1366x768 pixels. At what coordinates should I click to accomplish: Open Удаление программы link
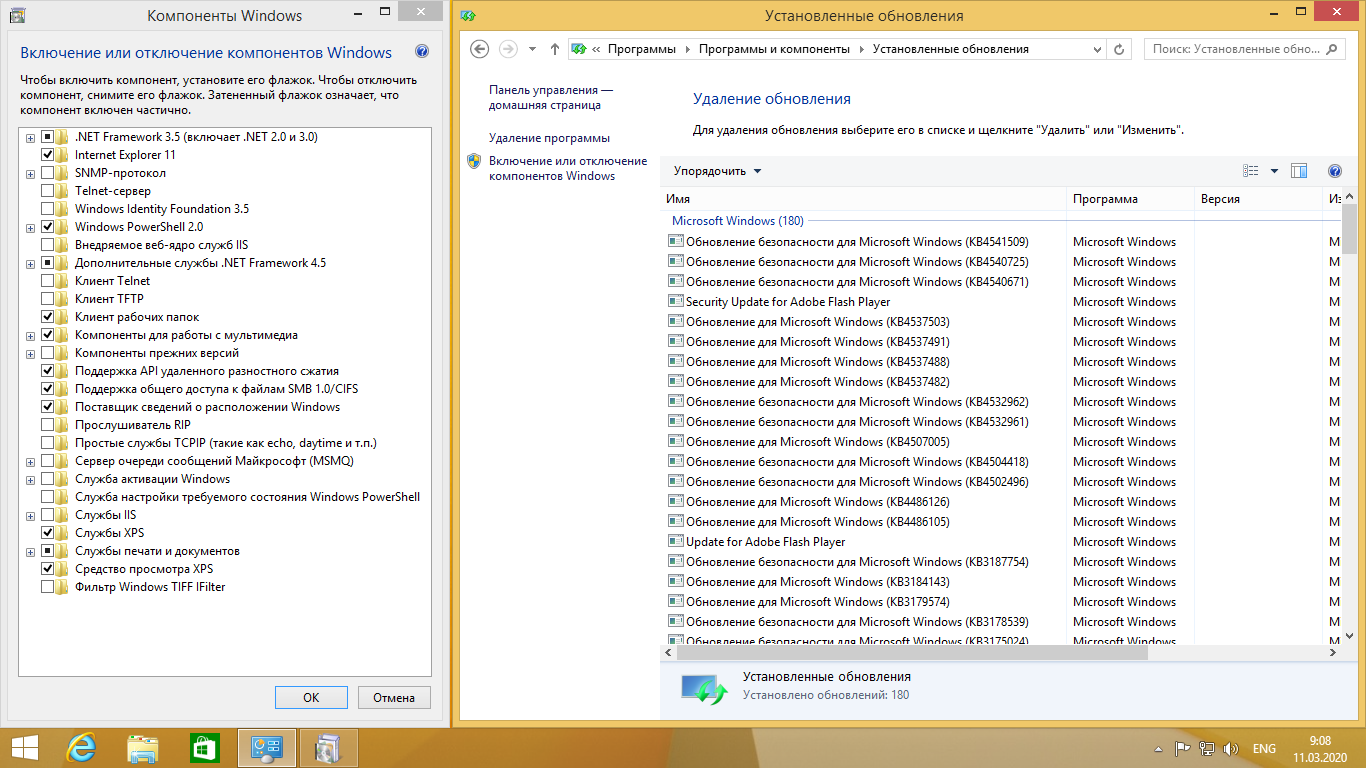(549, 138)
